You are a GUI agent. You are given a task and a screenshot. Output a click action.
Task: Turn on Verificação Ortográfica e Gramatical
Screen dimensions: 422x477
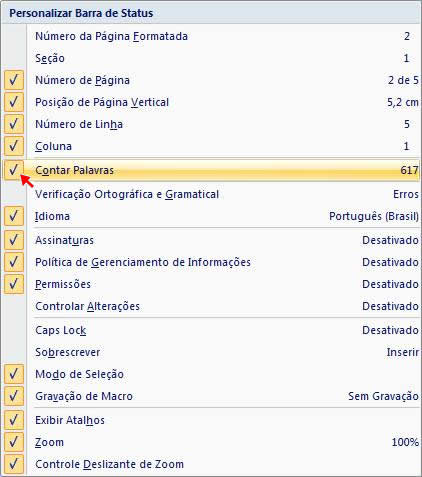[211, 194]
